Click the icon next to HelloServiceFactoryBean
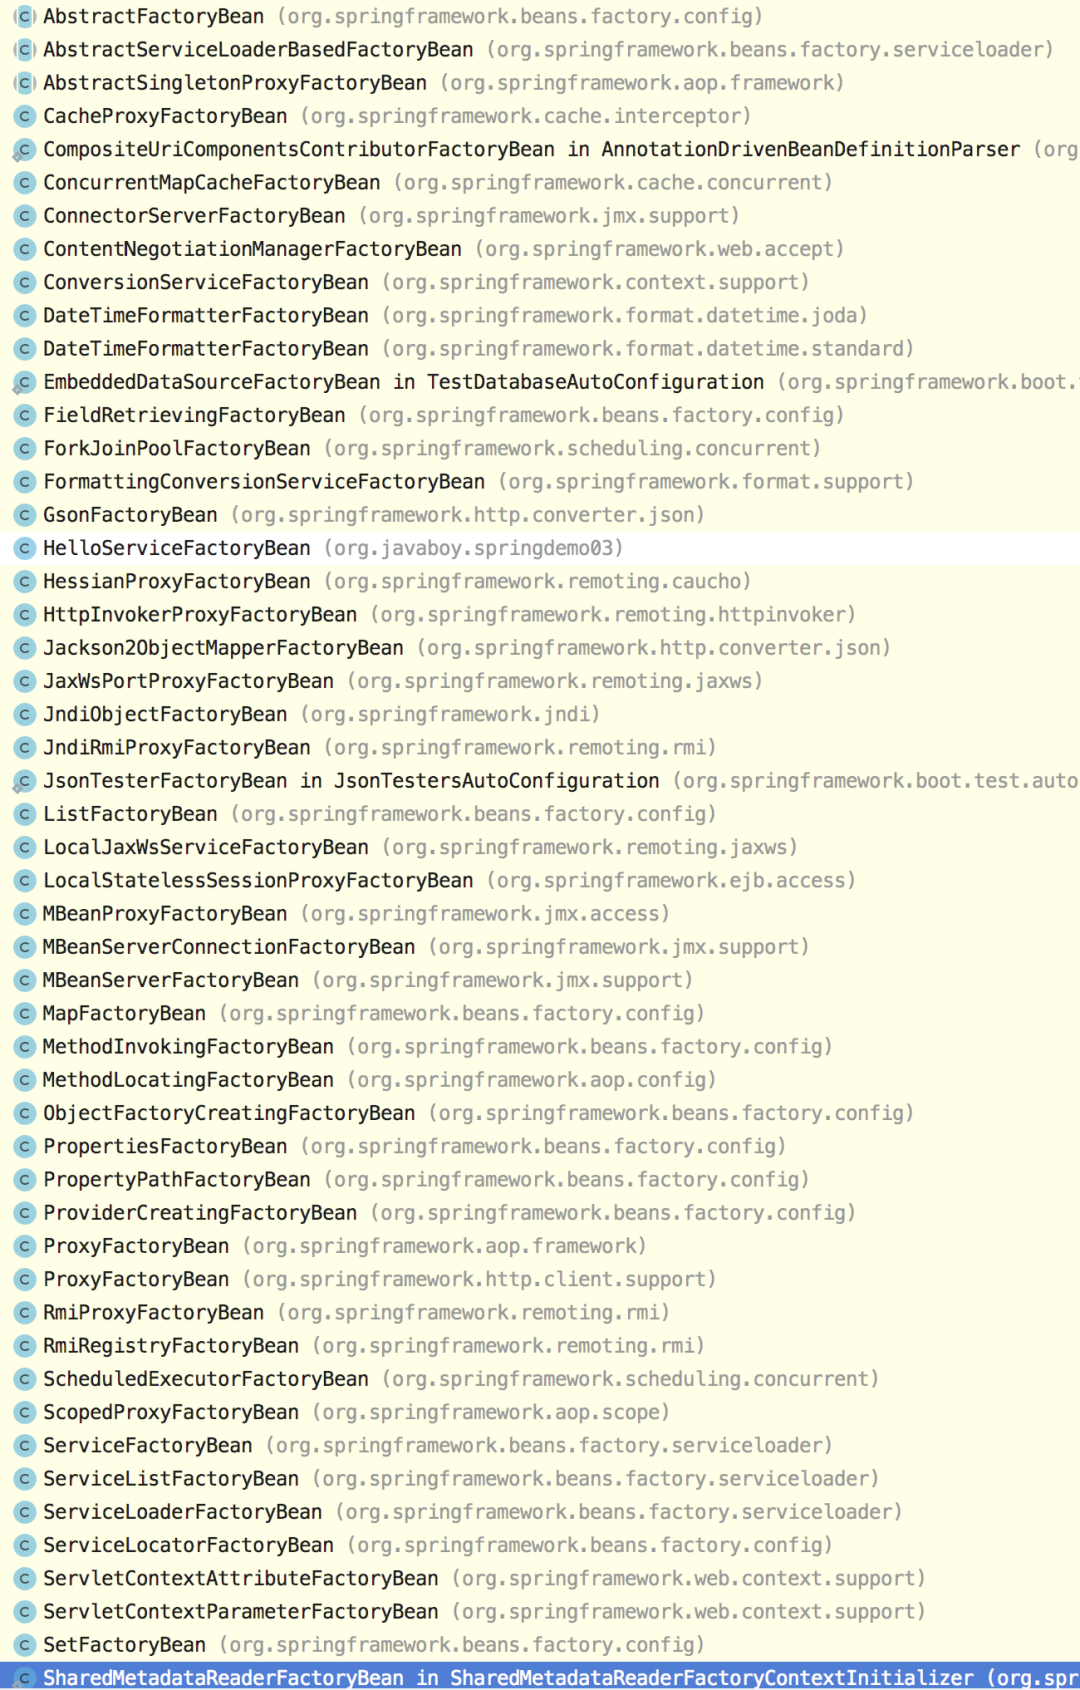 (x=24, y=548)
